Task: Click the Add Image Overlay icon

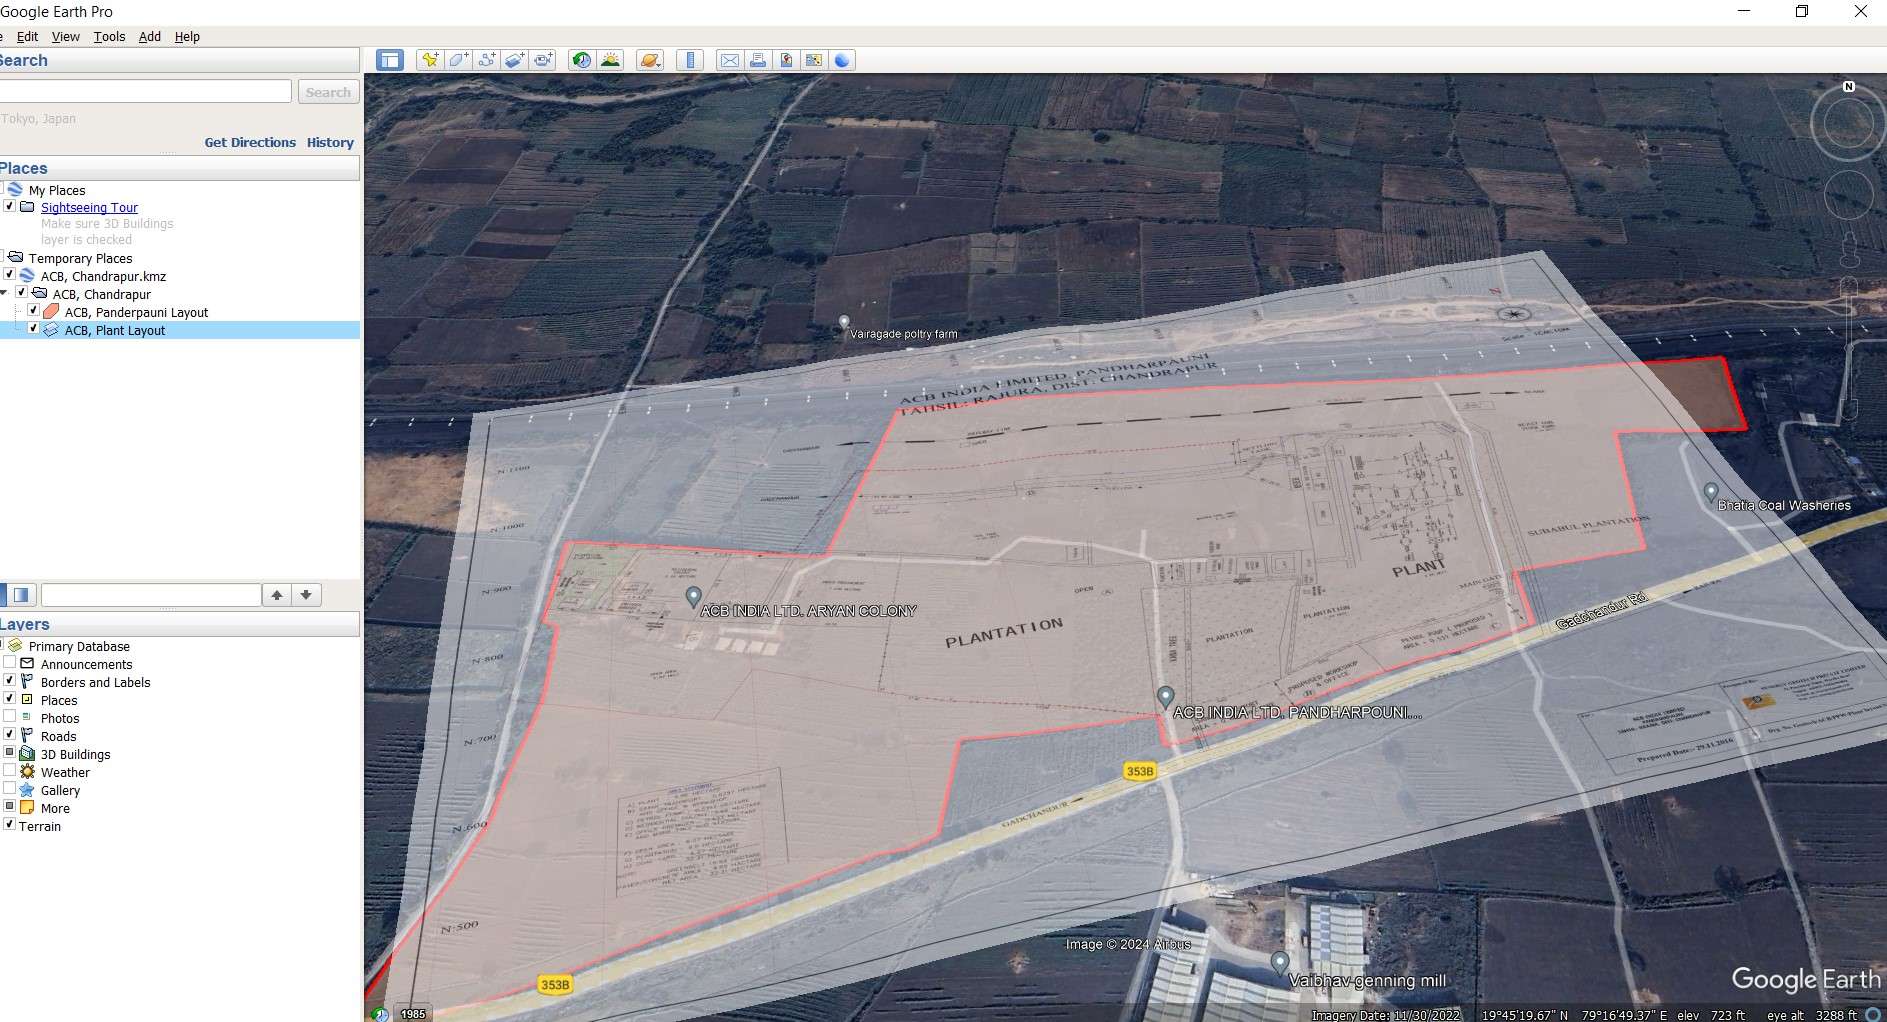Action: (x=515, y=60)
